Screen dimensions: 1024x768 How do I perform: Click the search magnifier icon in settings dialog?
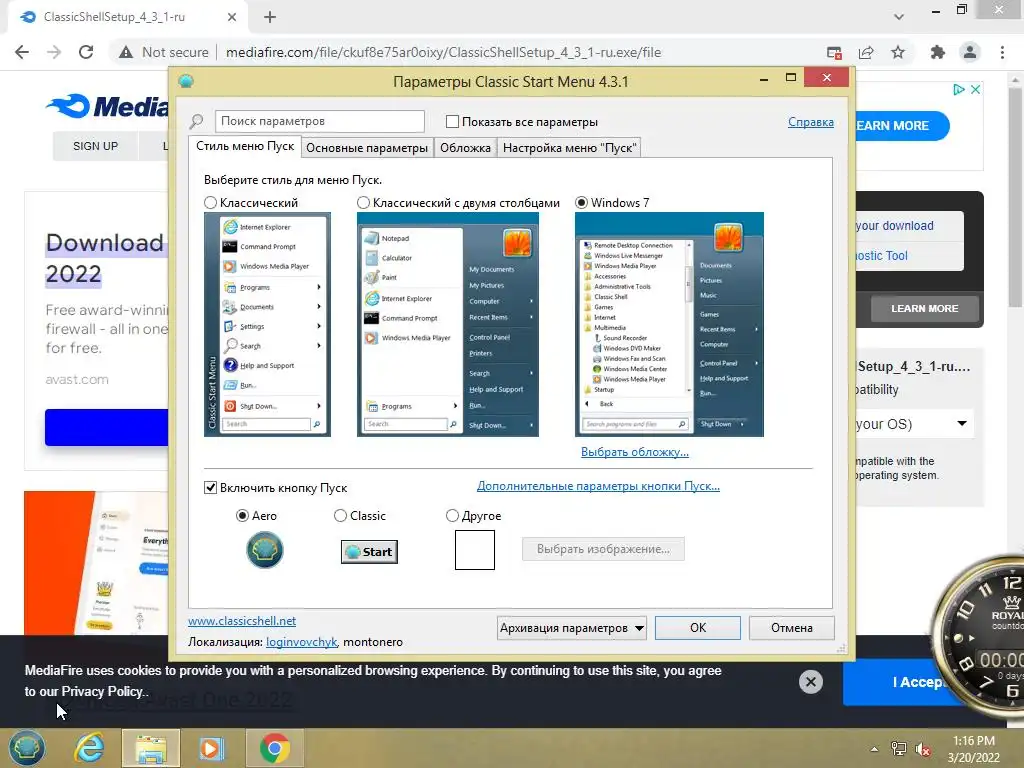(196, 121)
